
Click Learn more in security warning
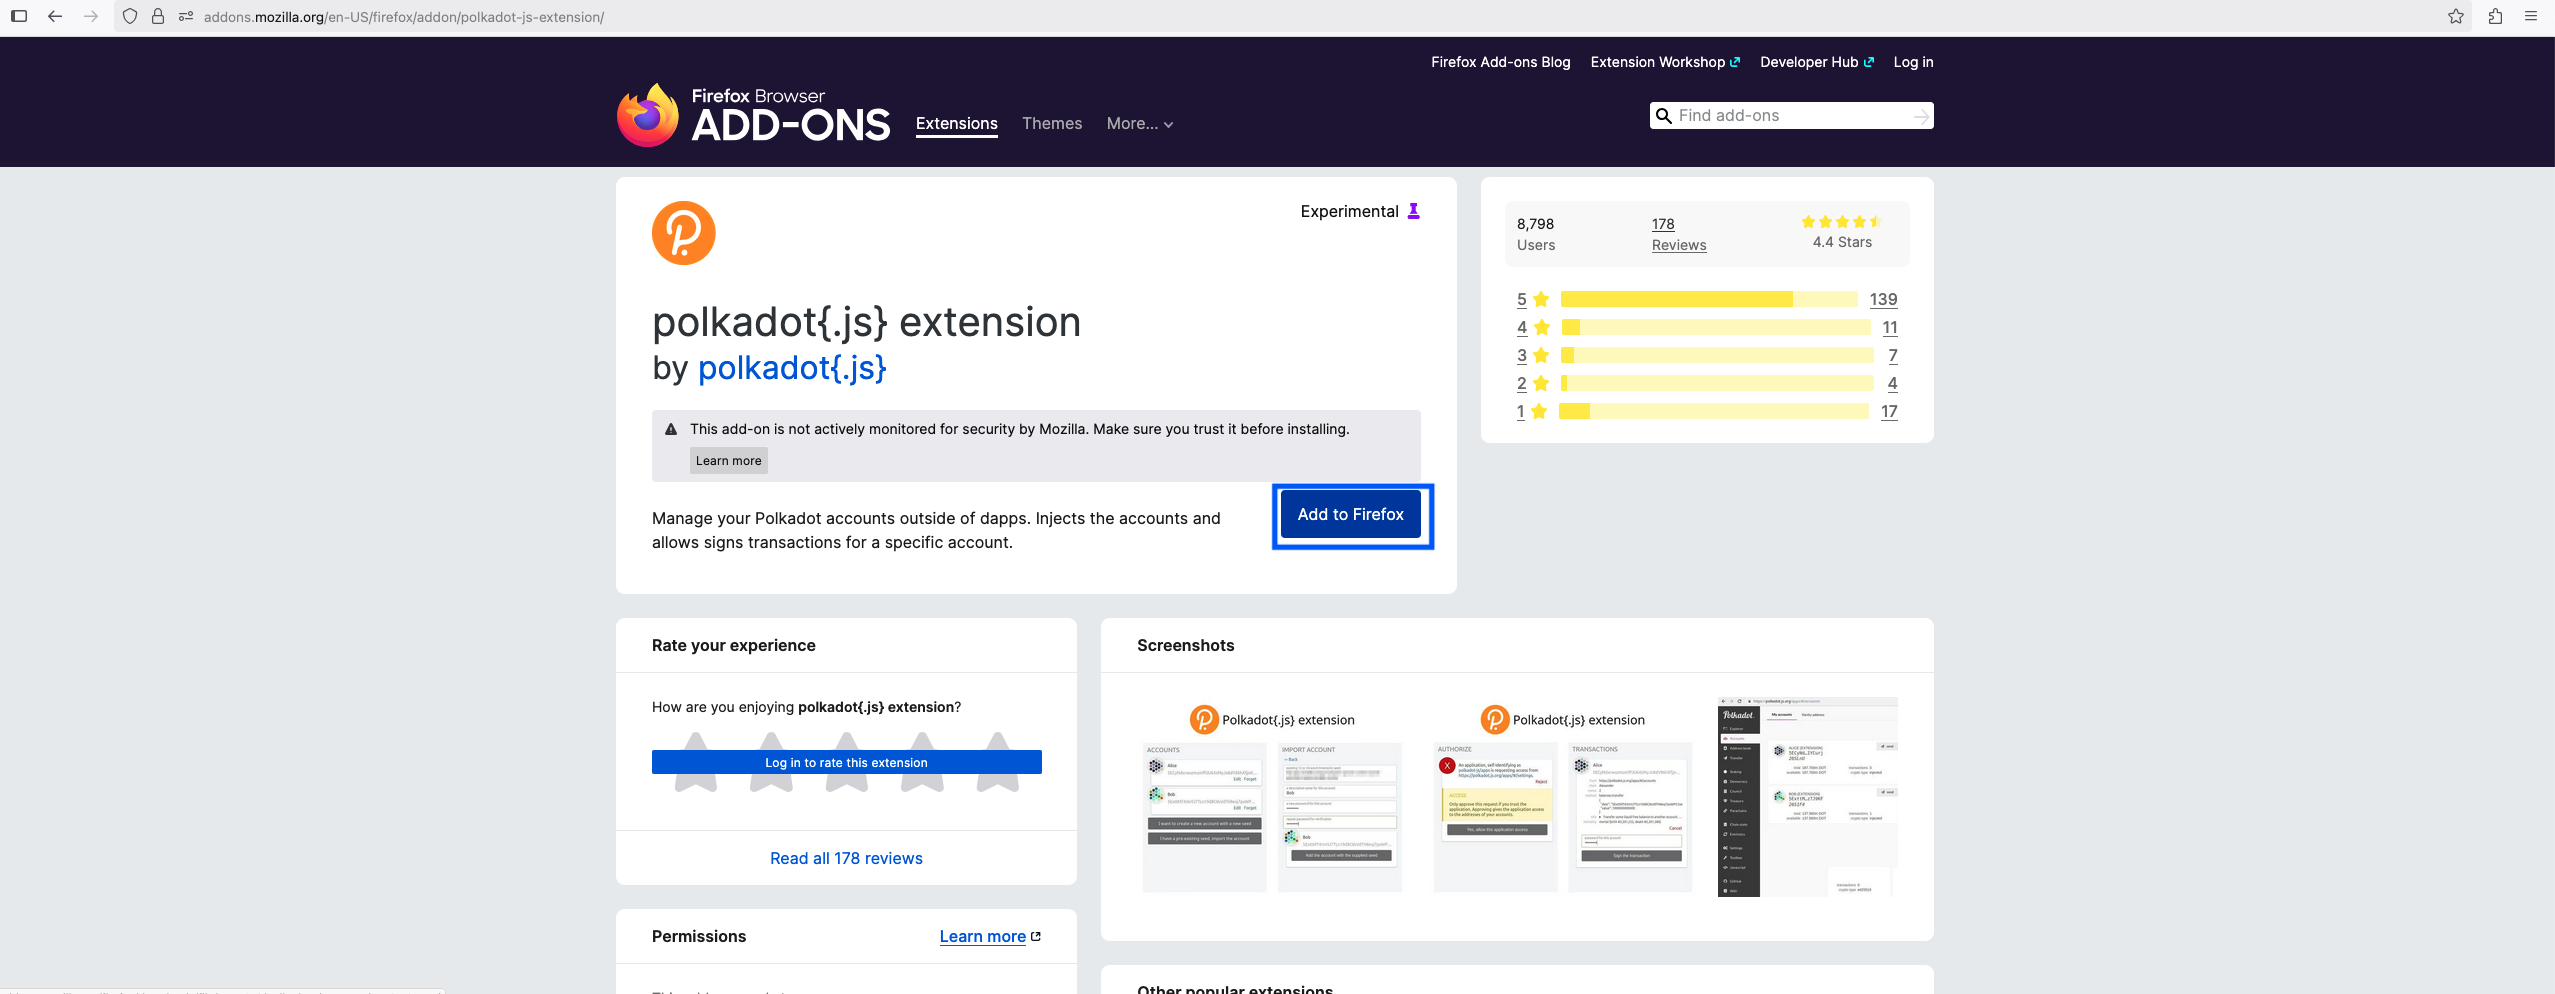[x=729, y=460]
